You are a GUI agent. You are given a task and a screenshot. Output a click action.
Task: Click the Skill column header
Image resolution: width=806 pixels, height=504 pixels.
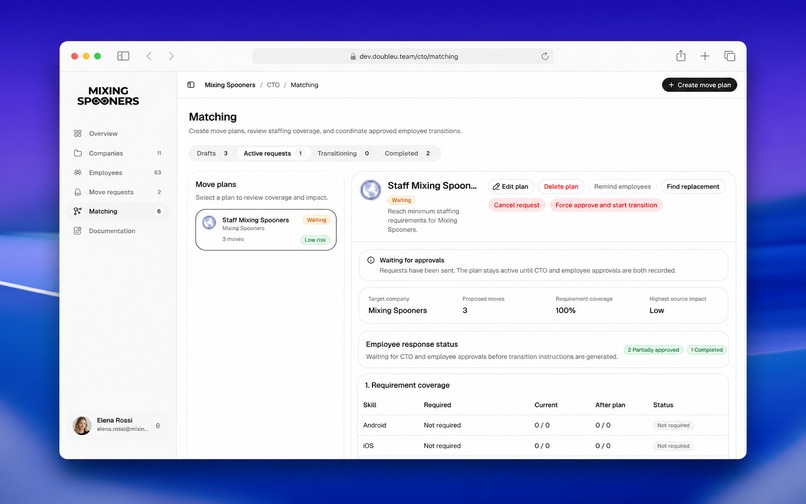pyautogui.click(x=370, y=405)
